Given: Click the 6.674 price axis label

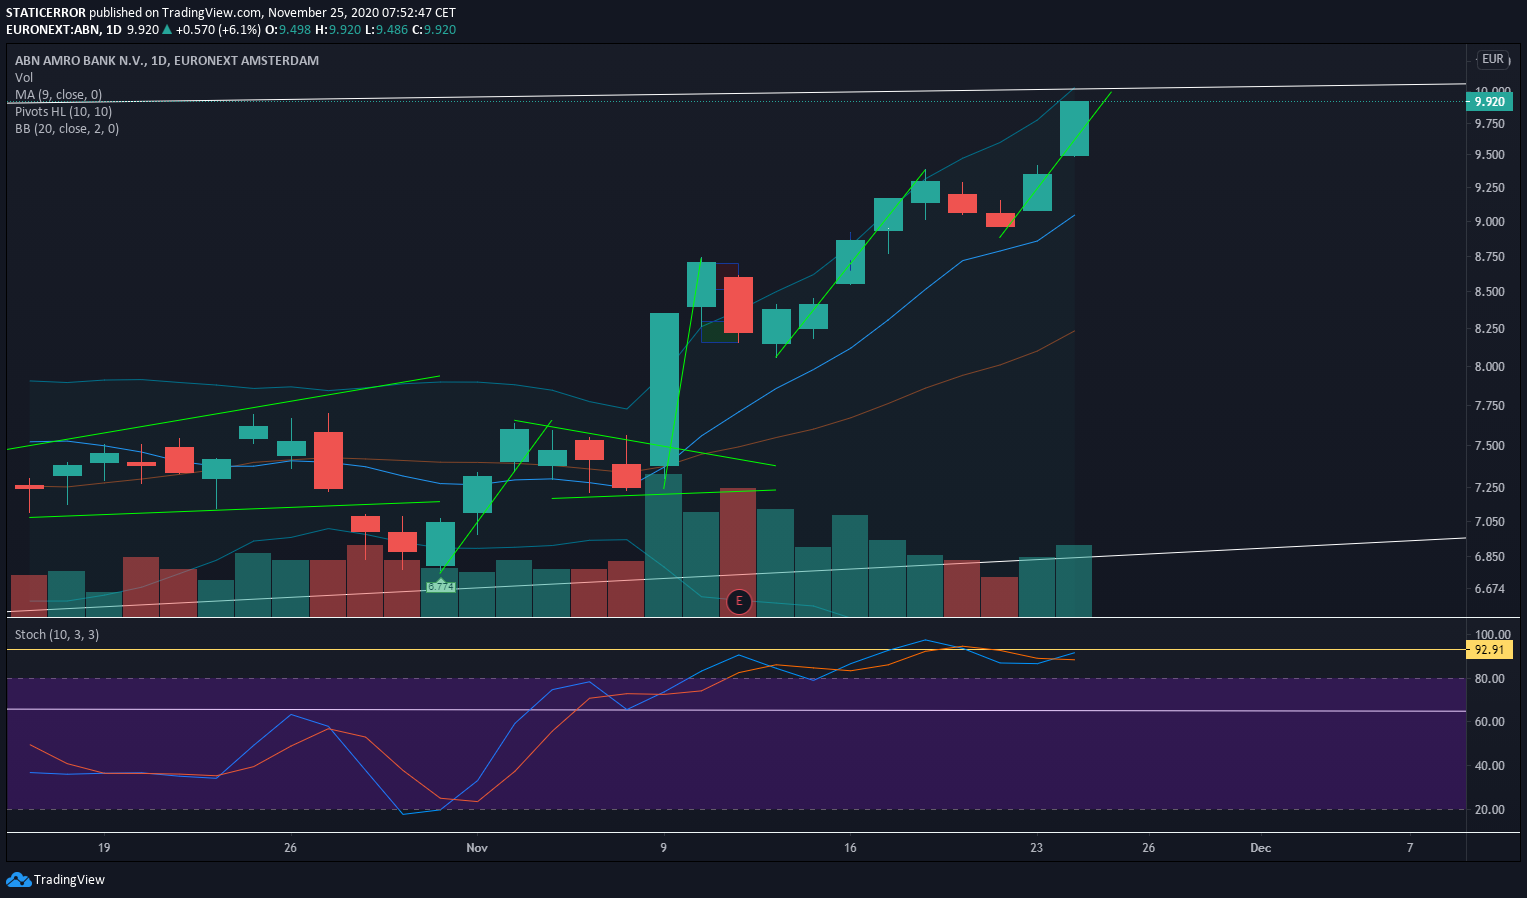Looking at the screenshot, I should (x=1490, y=589).
